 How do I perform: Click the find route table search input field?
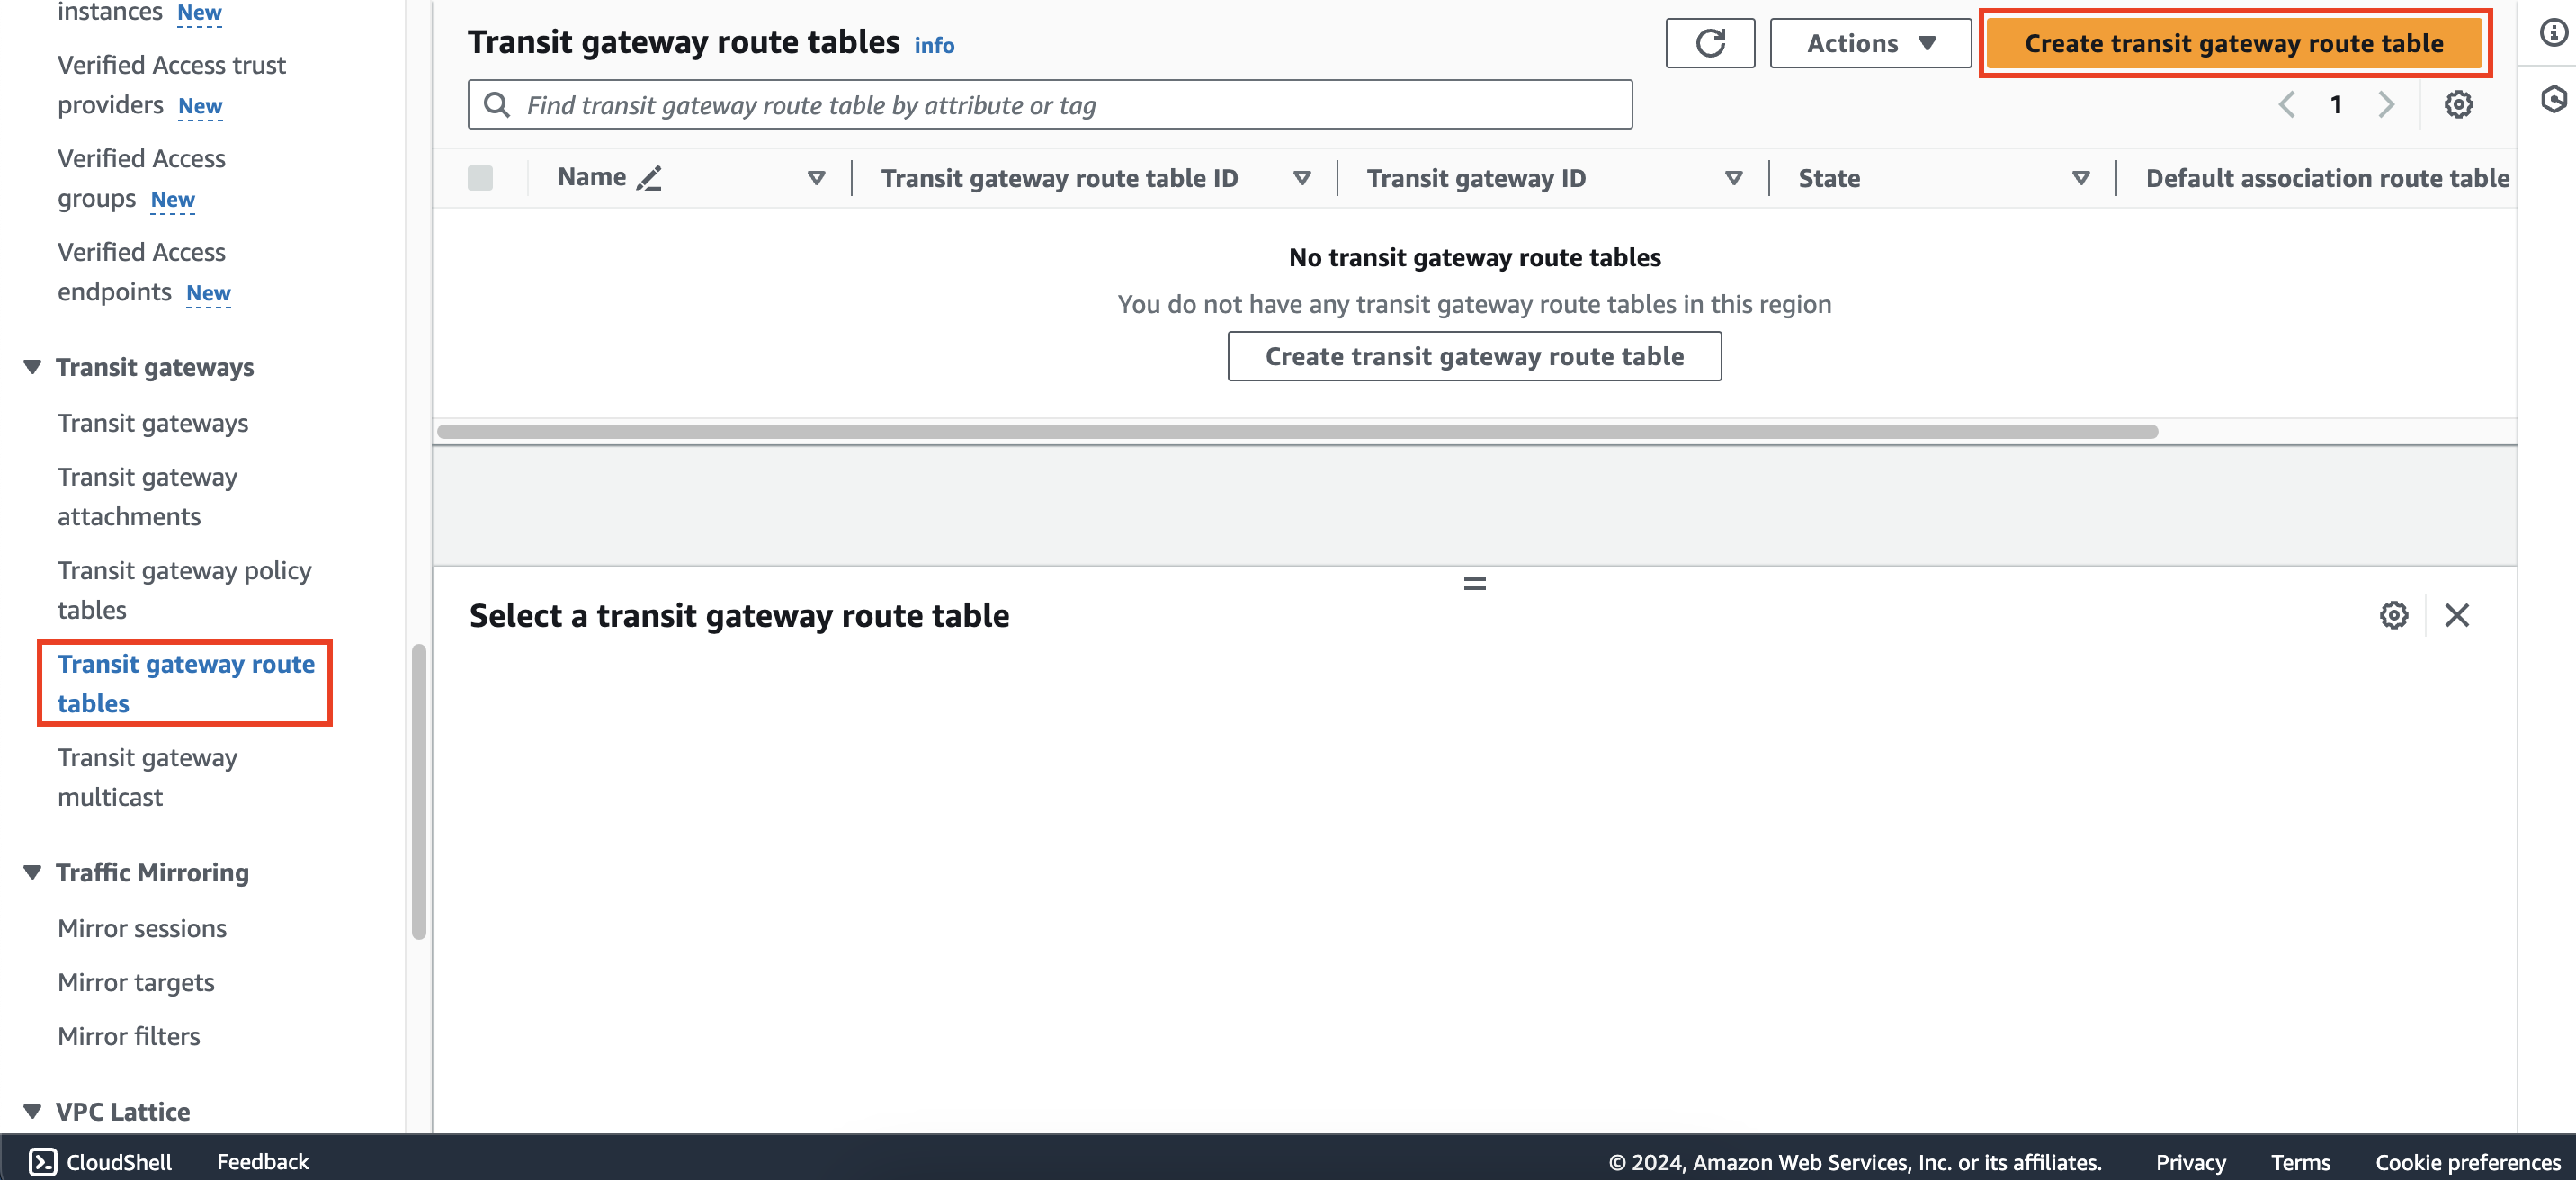pyautogui.click(x=1050, y=105)
